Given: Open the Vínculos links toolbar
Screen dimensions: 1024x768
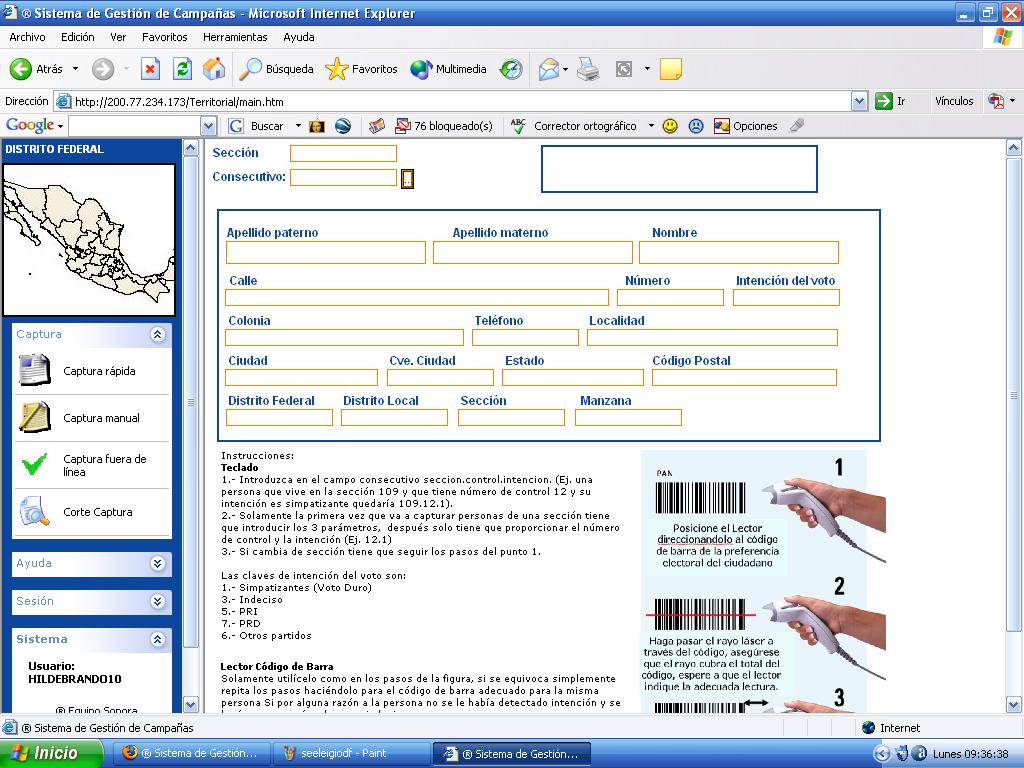Looking at the screenshot, I should tap(954, 101).
